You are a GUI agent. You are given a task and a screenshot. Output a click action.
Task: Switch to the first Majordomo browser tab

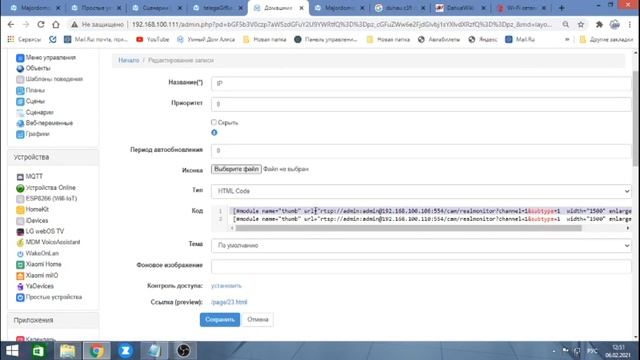pos(35,8)
